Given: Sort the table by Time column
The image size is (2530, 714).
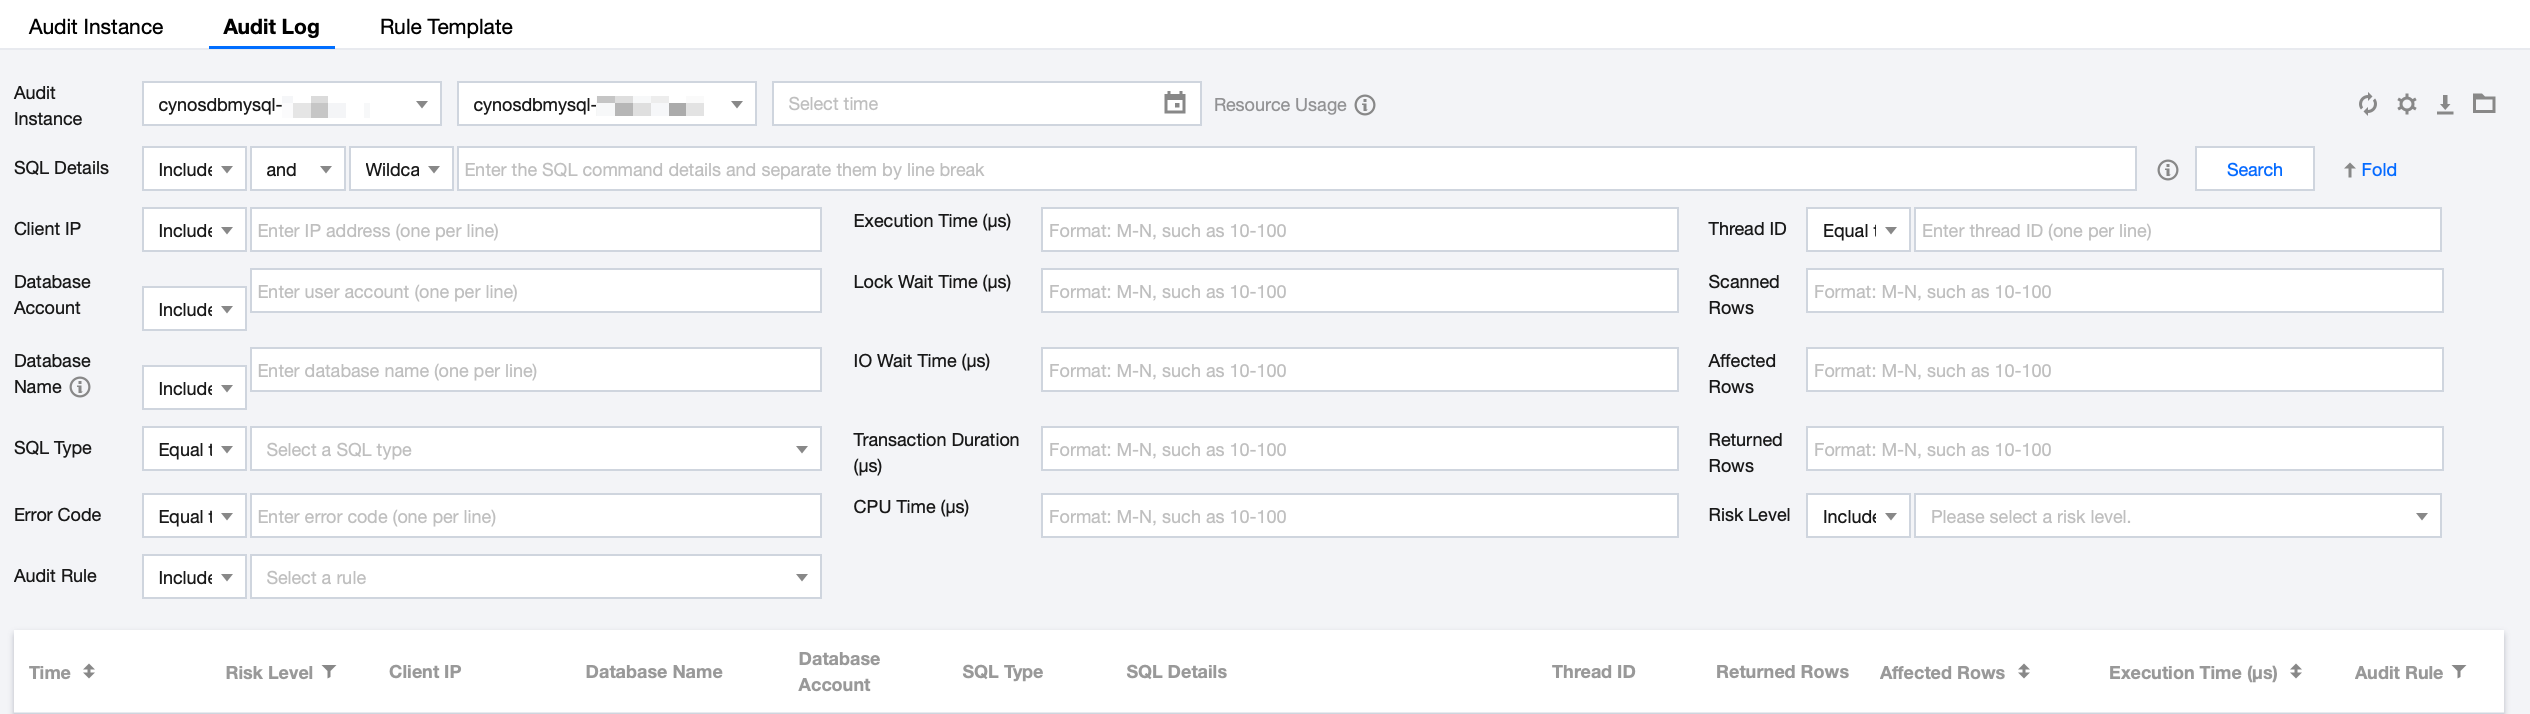Looking at the screenshot, I should pyautogui.click(x=89, y=672).
